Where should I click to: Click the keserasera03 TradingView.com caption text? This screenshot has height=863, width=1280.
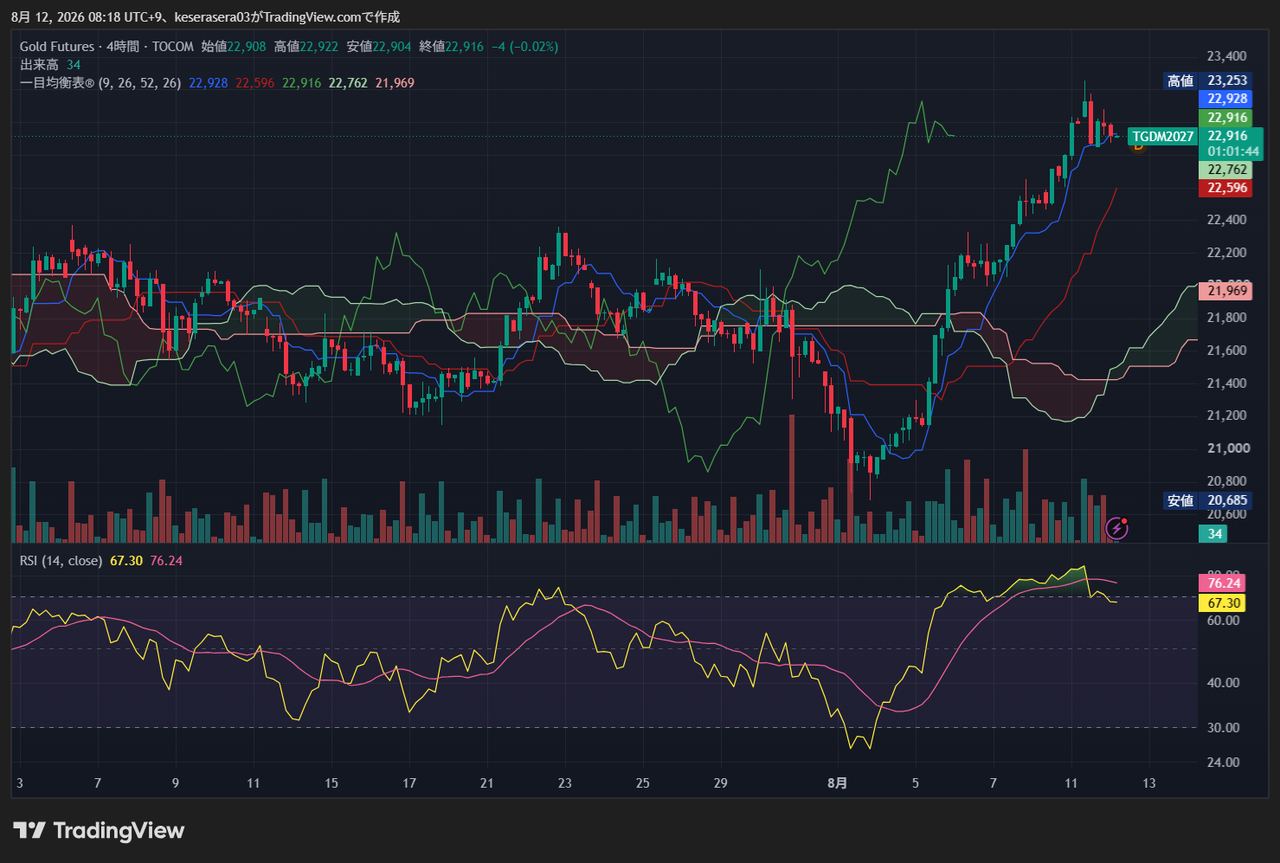[287, 17]
